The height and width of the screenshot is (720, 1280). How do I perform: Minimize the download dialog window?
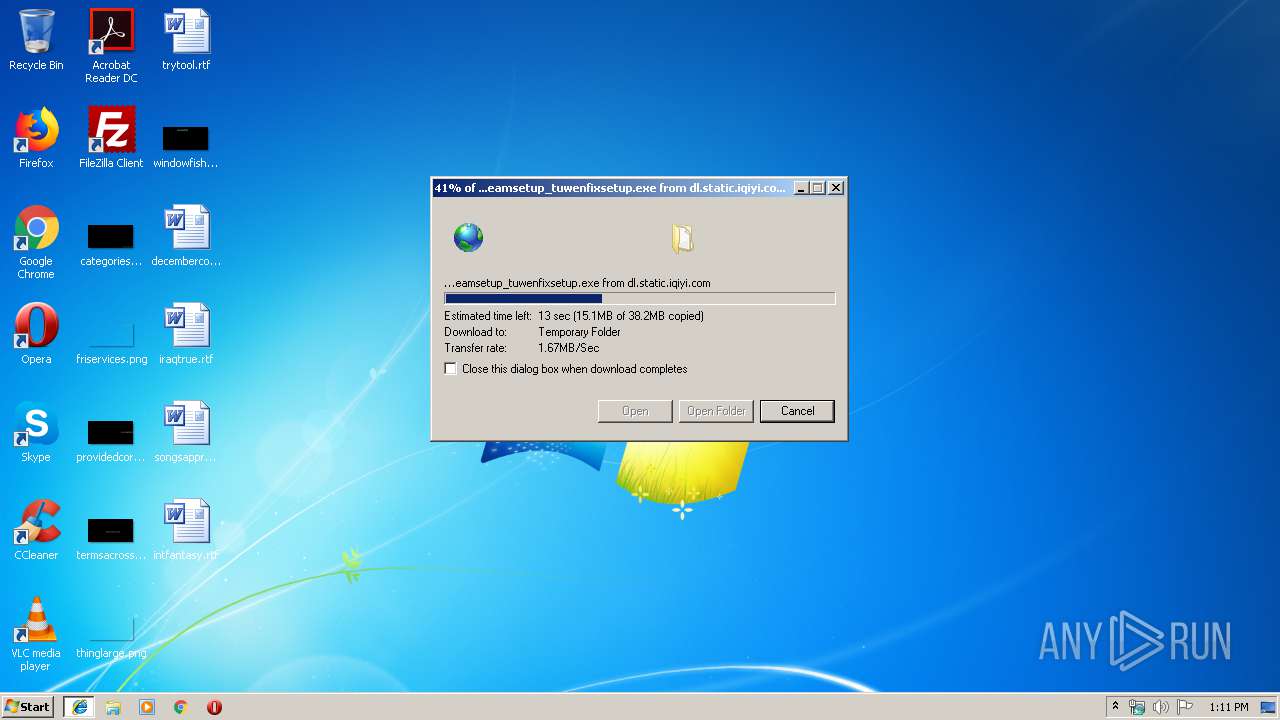[801, 188]
